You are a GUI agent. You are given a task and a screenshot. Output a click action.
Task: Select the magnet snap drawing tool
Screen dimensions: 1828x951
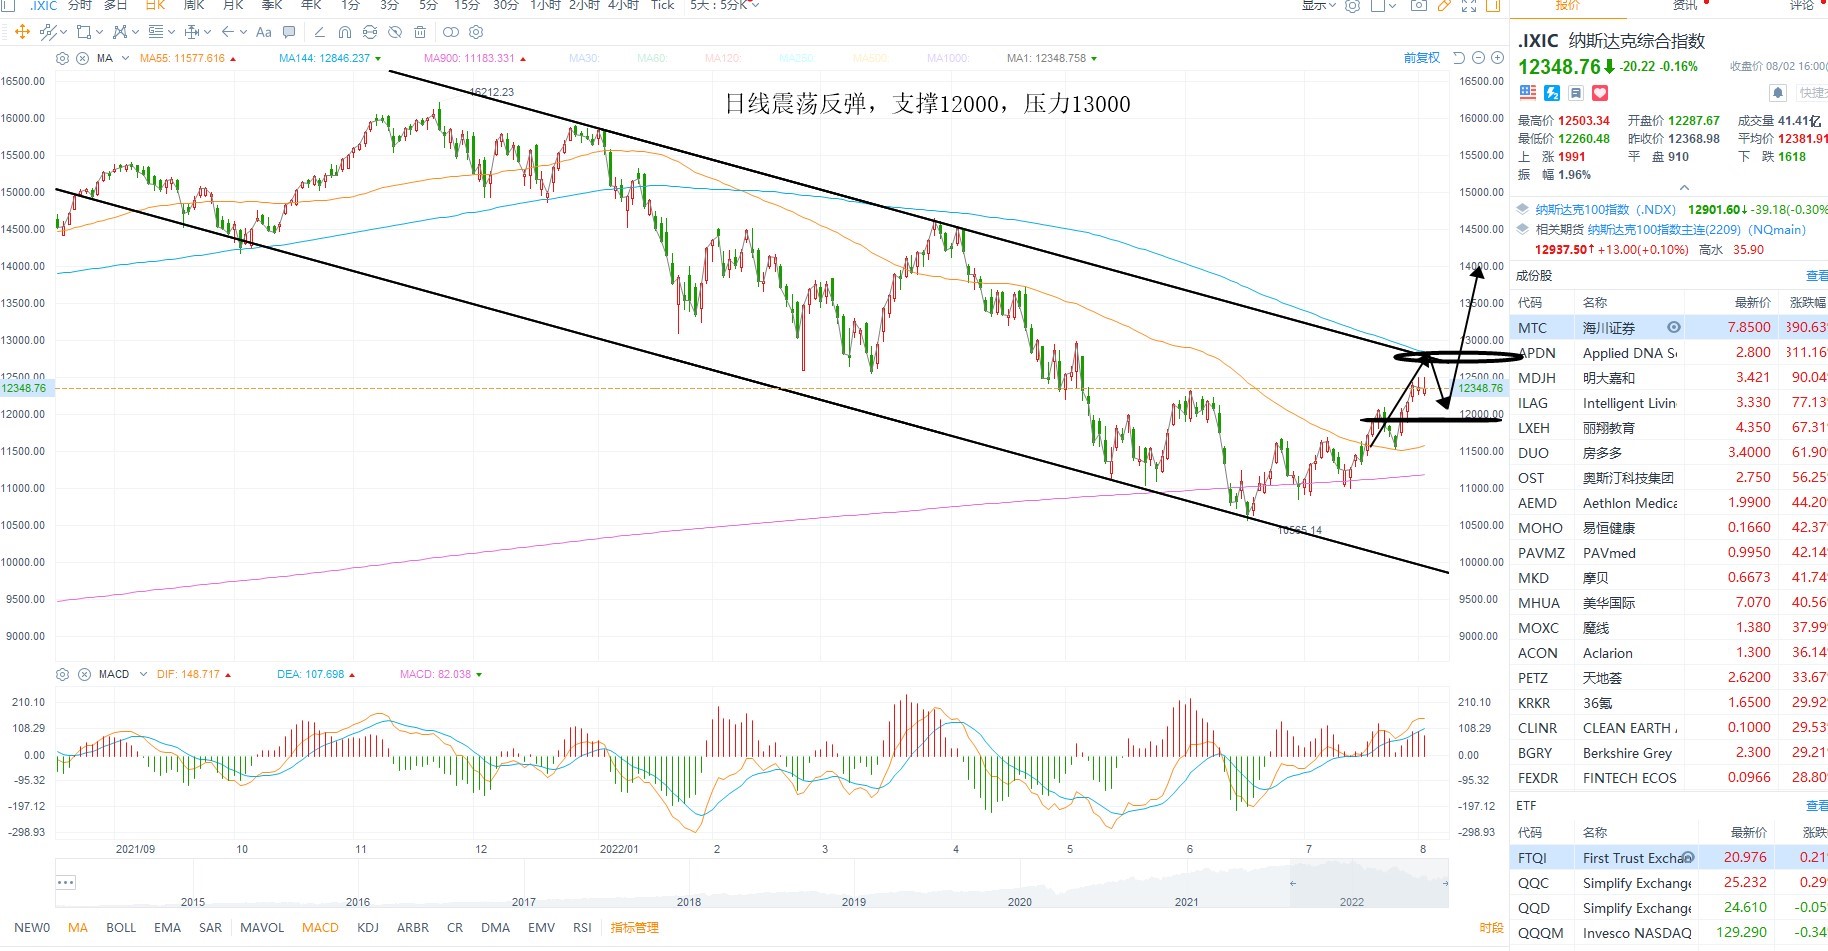345,32
